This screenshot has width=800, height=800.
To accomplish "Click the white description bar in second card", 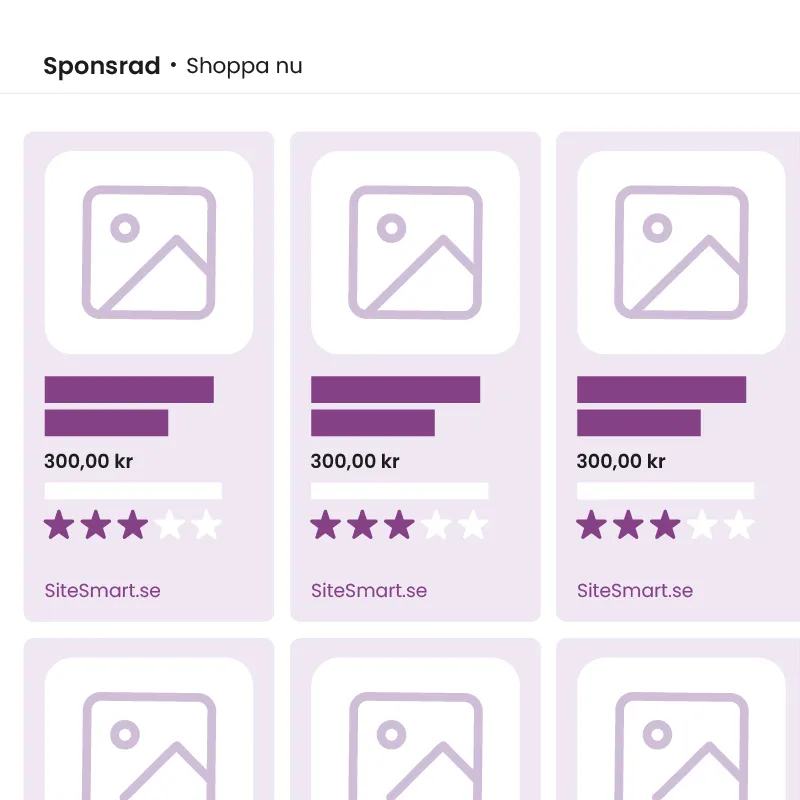I will (399, 491).
